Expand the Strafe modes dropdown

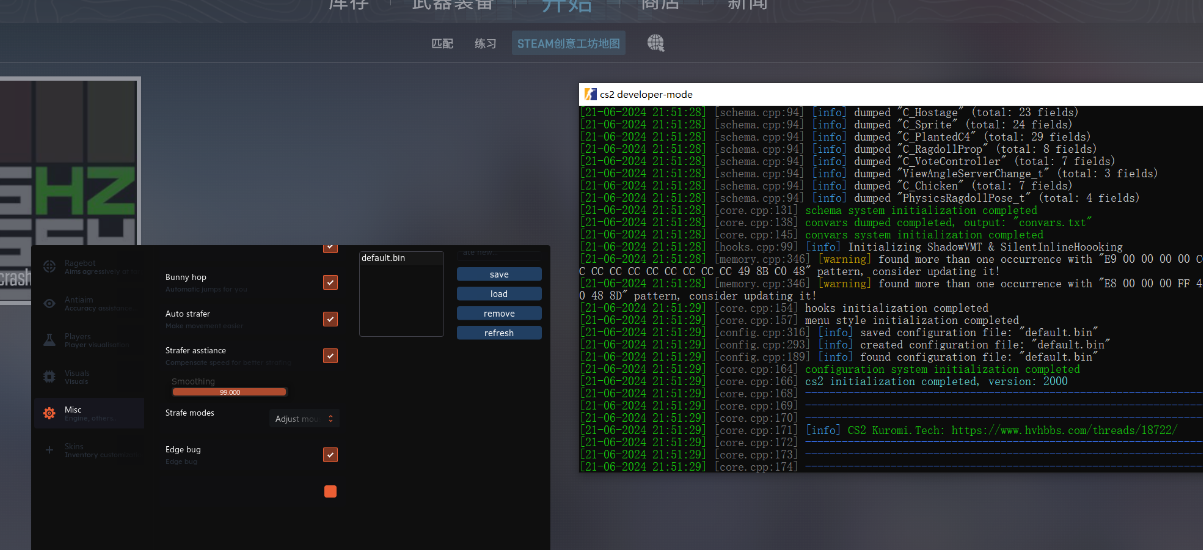coord(305,419)
